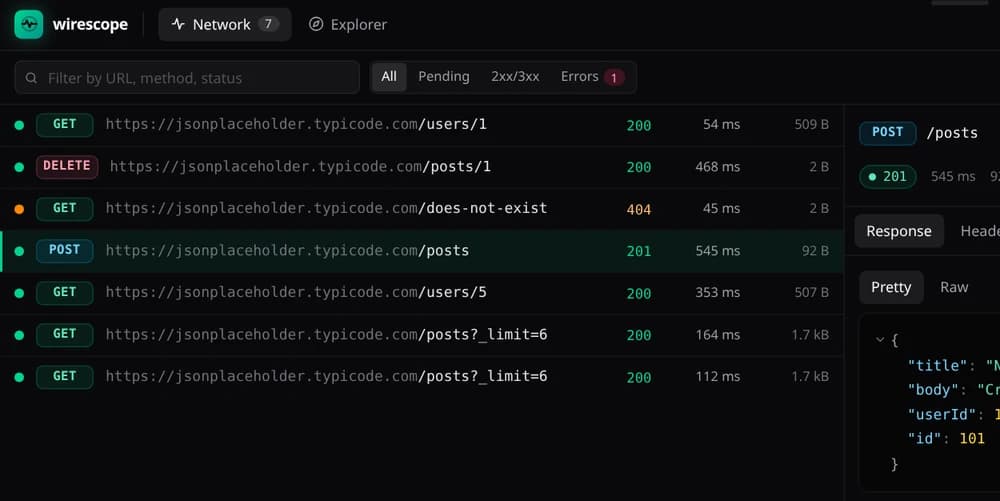The width and height of the screenshot is (1000, 501).
Task: Click the /posts path in detail header
Action: (x=952, y=133)
